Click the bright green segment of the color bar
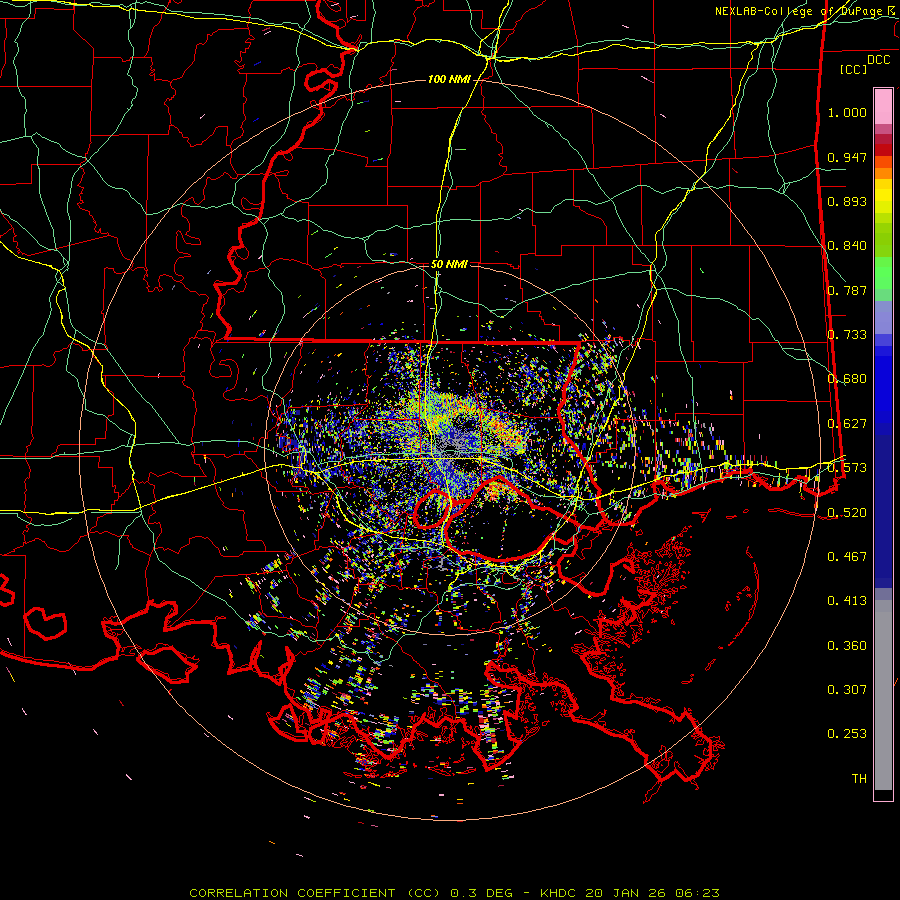This screenshot has width=900, height=900. [883, 273]
